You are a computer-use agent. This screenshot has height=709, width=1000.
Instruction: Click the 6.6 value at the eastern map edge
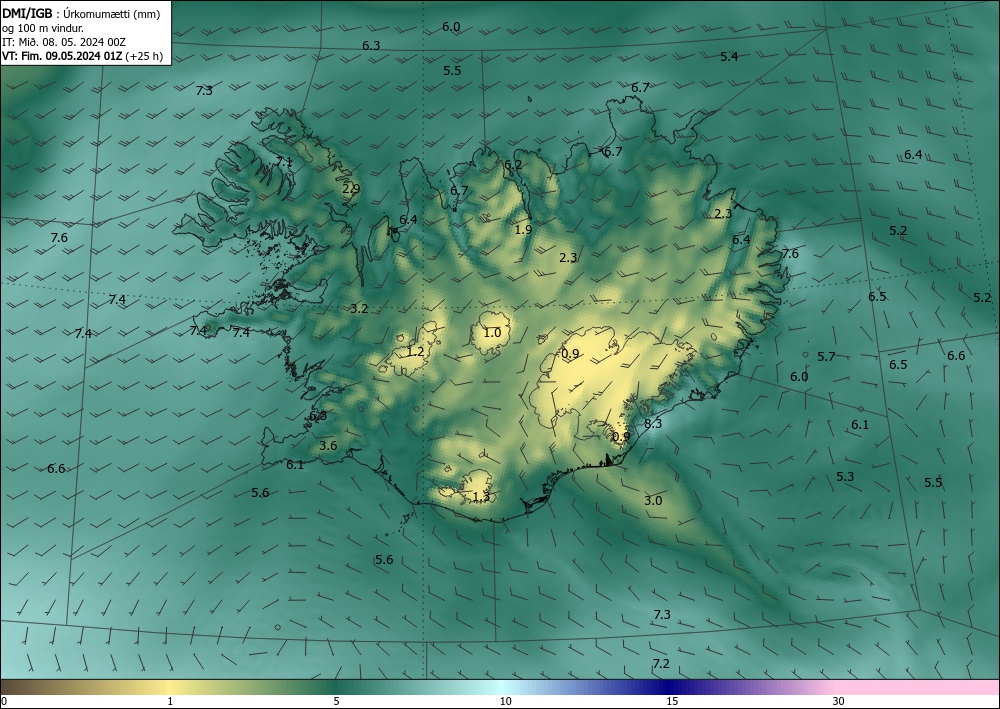(x=955, y=356)
